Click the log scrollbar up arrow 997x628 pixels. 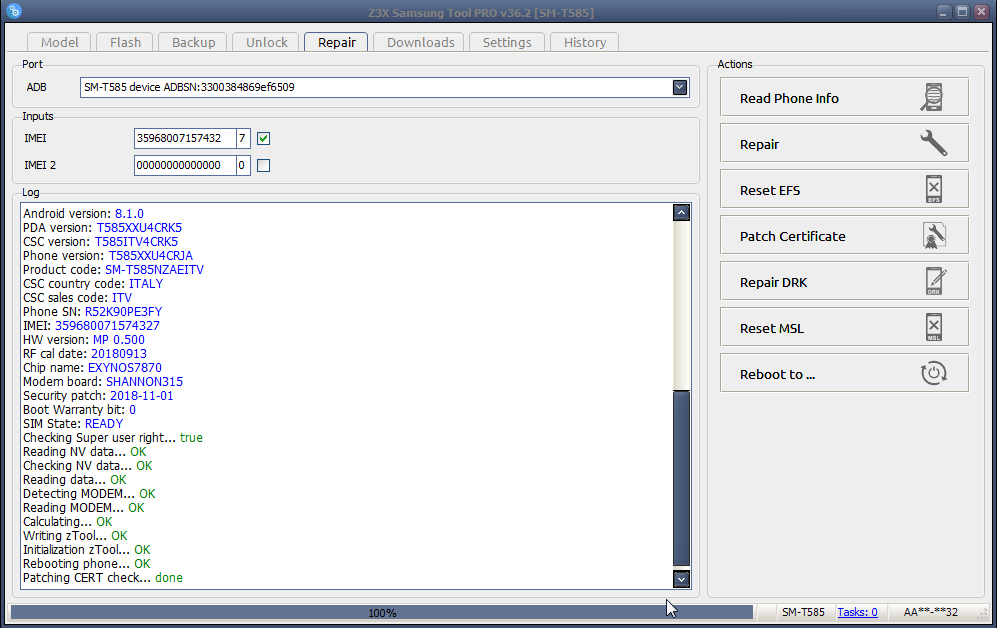pyautogui.click(x=681, y=212)
